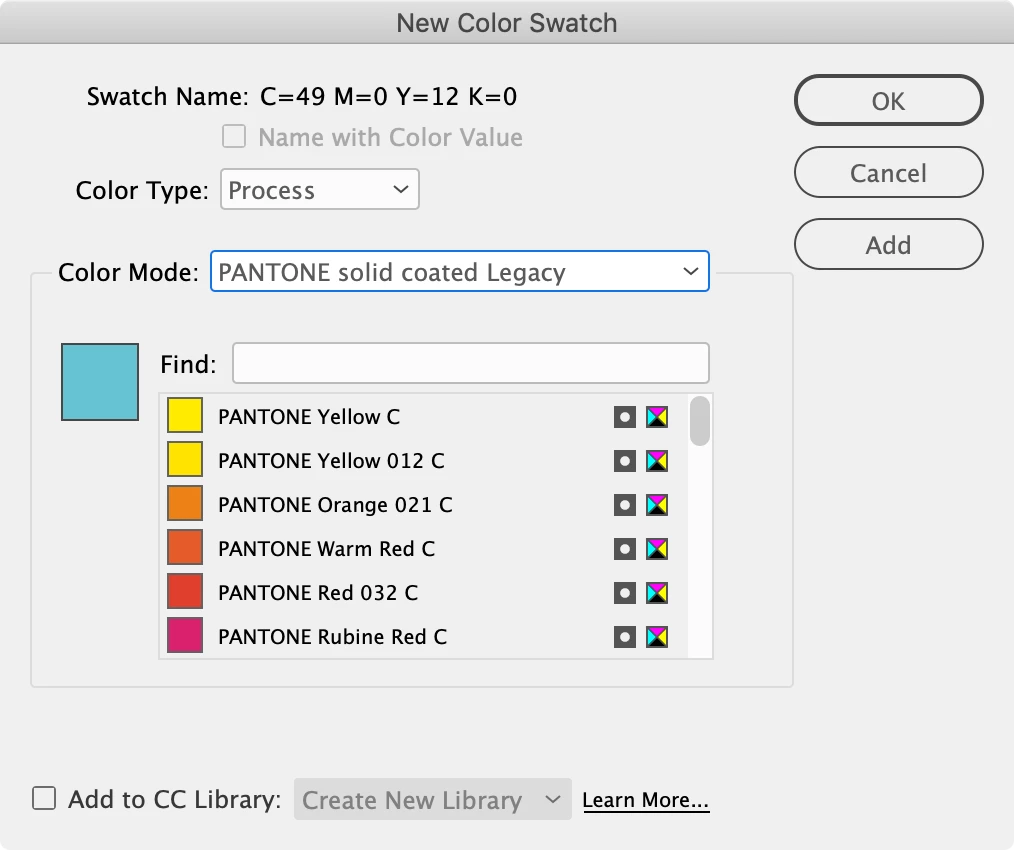Viewport: 1014px width, 850px height.
Task: Click spot color icon for PANTONE Orange 021 C
Action: click(x=625, y=505)
